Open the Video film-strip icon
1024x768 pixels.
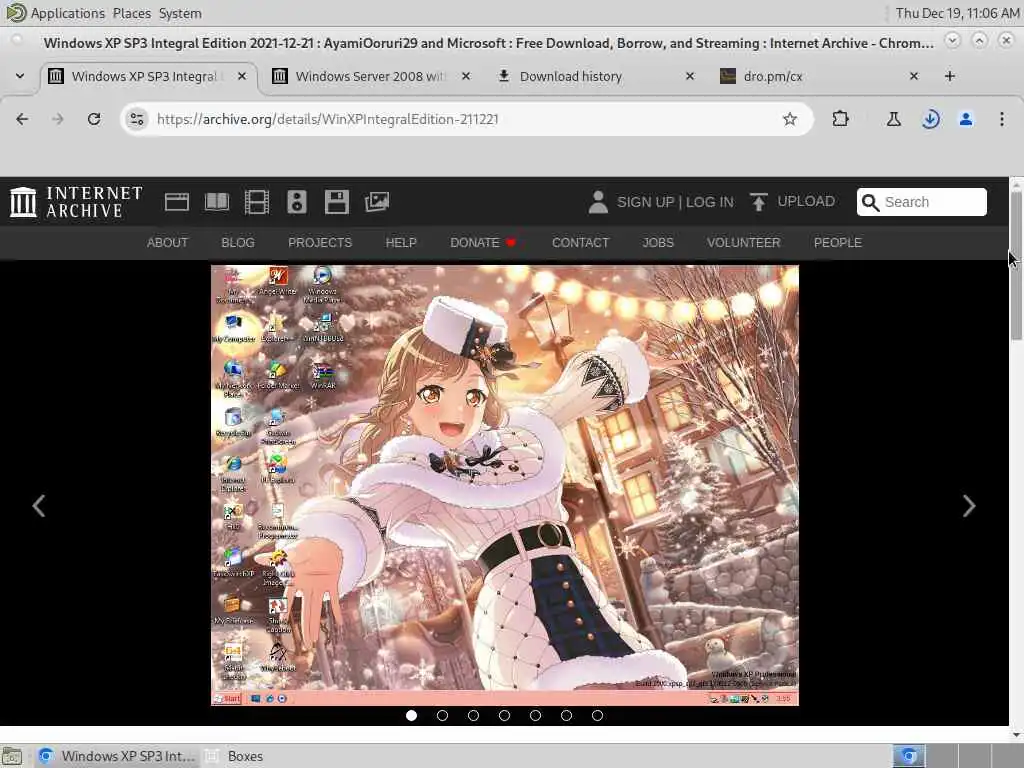pyautogui.click(x=257, y=202)
